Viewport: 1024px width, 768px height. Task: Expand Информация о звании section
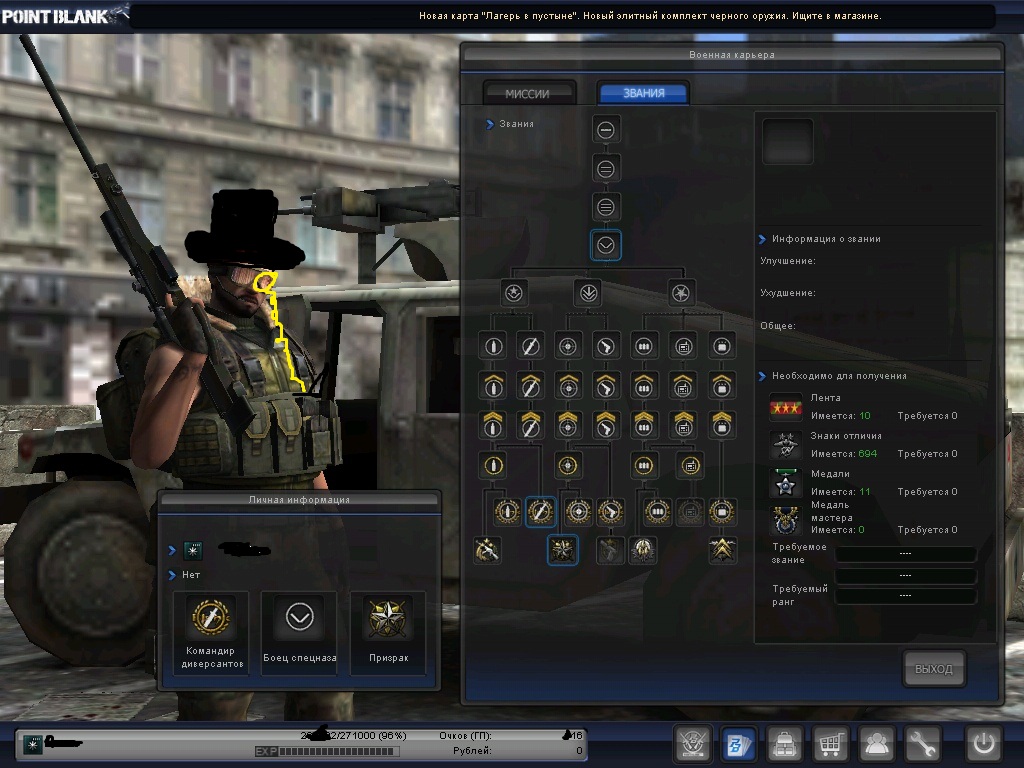tap(762, 239)
